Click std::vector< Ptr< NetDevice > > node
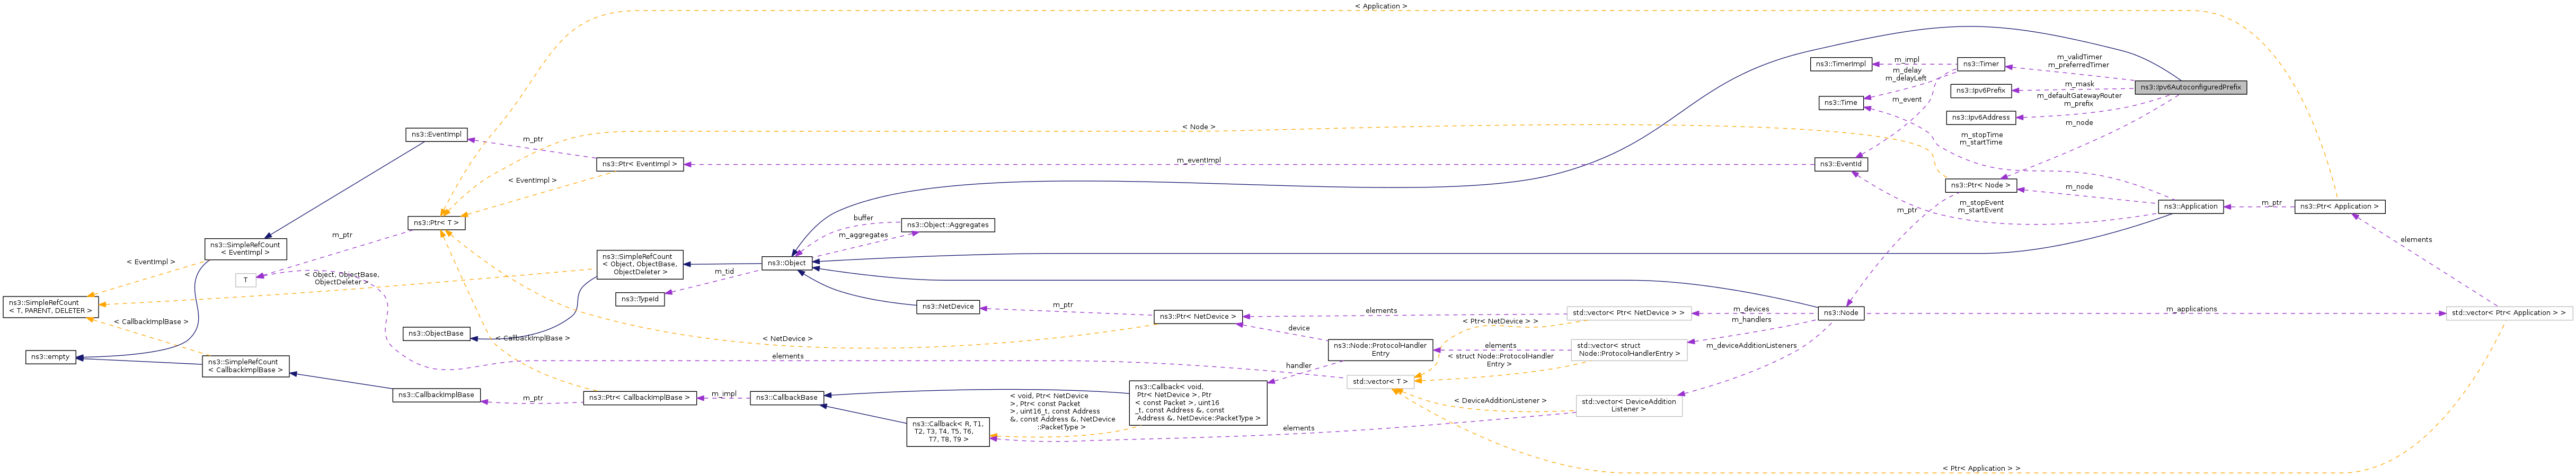 click(1629, 313)
